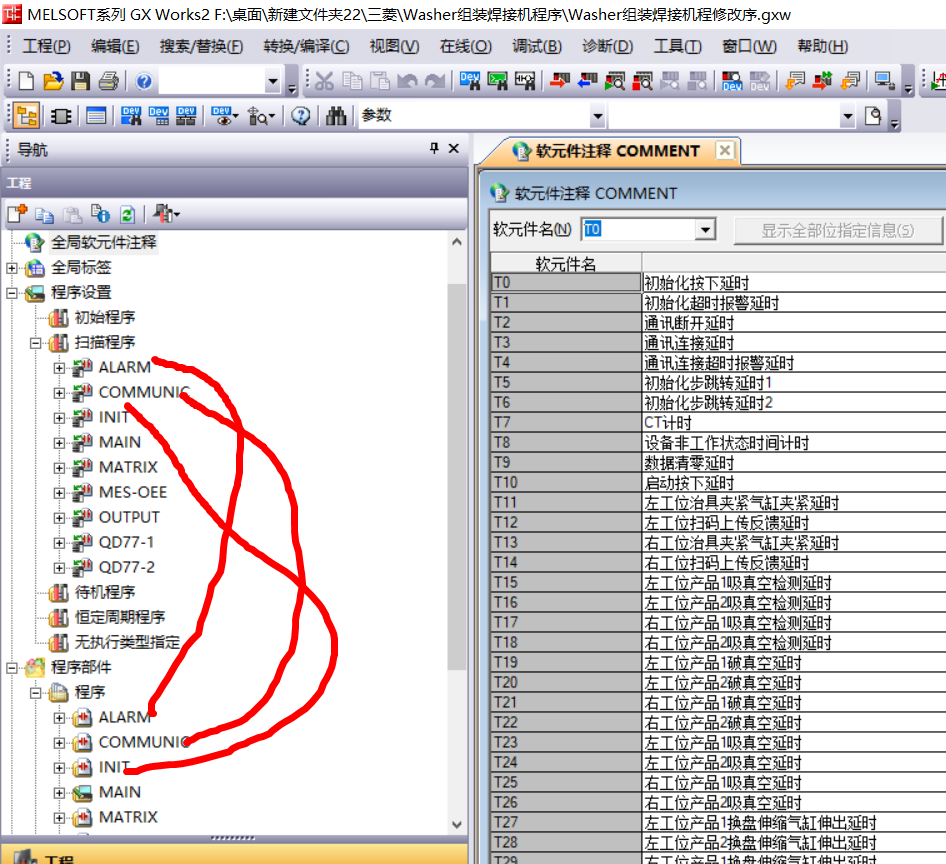Switch to the 软元件注释 COMMENT tab
946x864 pixels.
pyautogui.click(x=616, y=151)
